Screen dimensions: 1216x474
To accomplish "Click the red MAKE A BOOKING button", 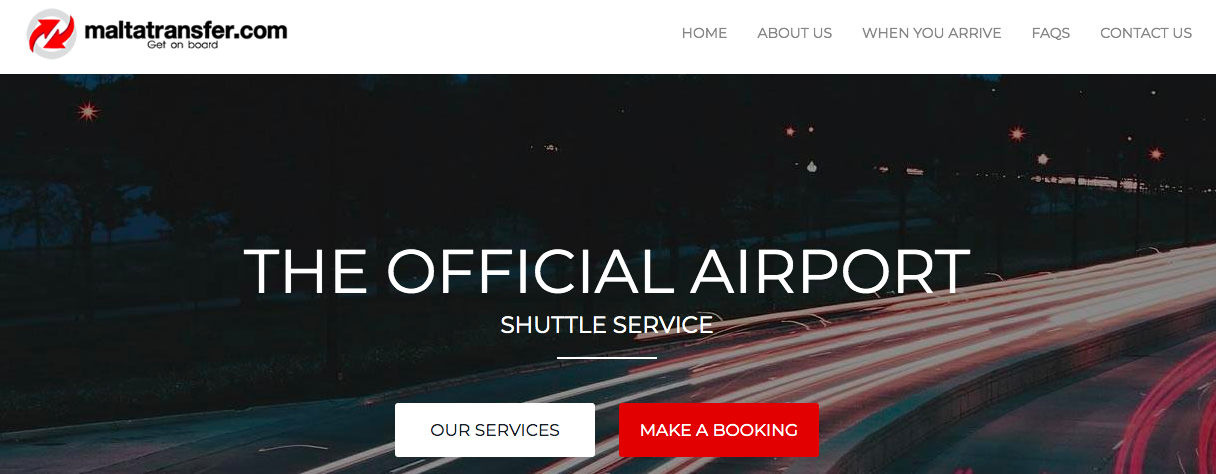I will (719, 430).
